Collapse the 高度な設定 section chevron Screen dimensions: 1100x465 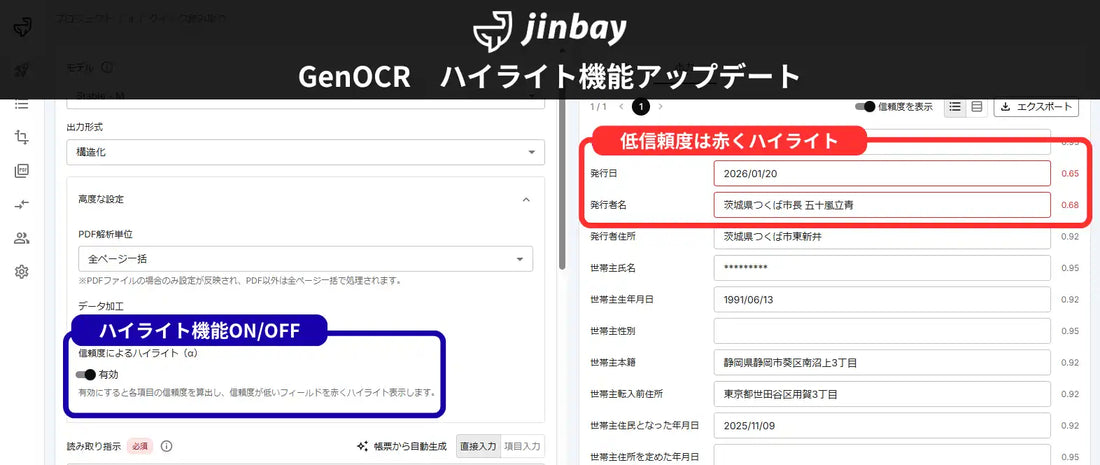pos(526,199)
